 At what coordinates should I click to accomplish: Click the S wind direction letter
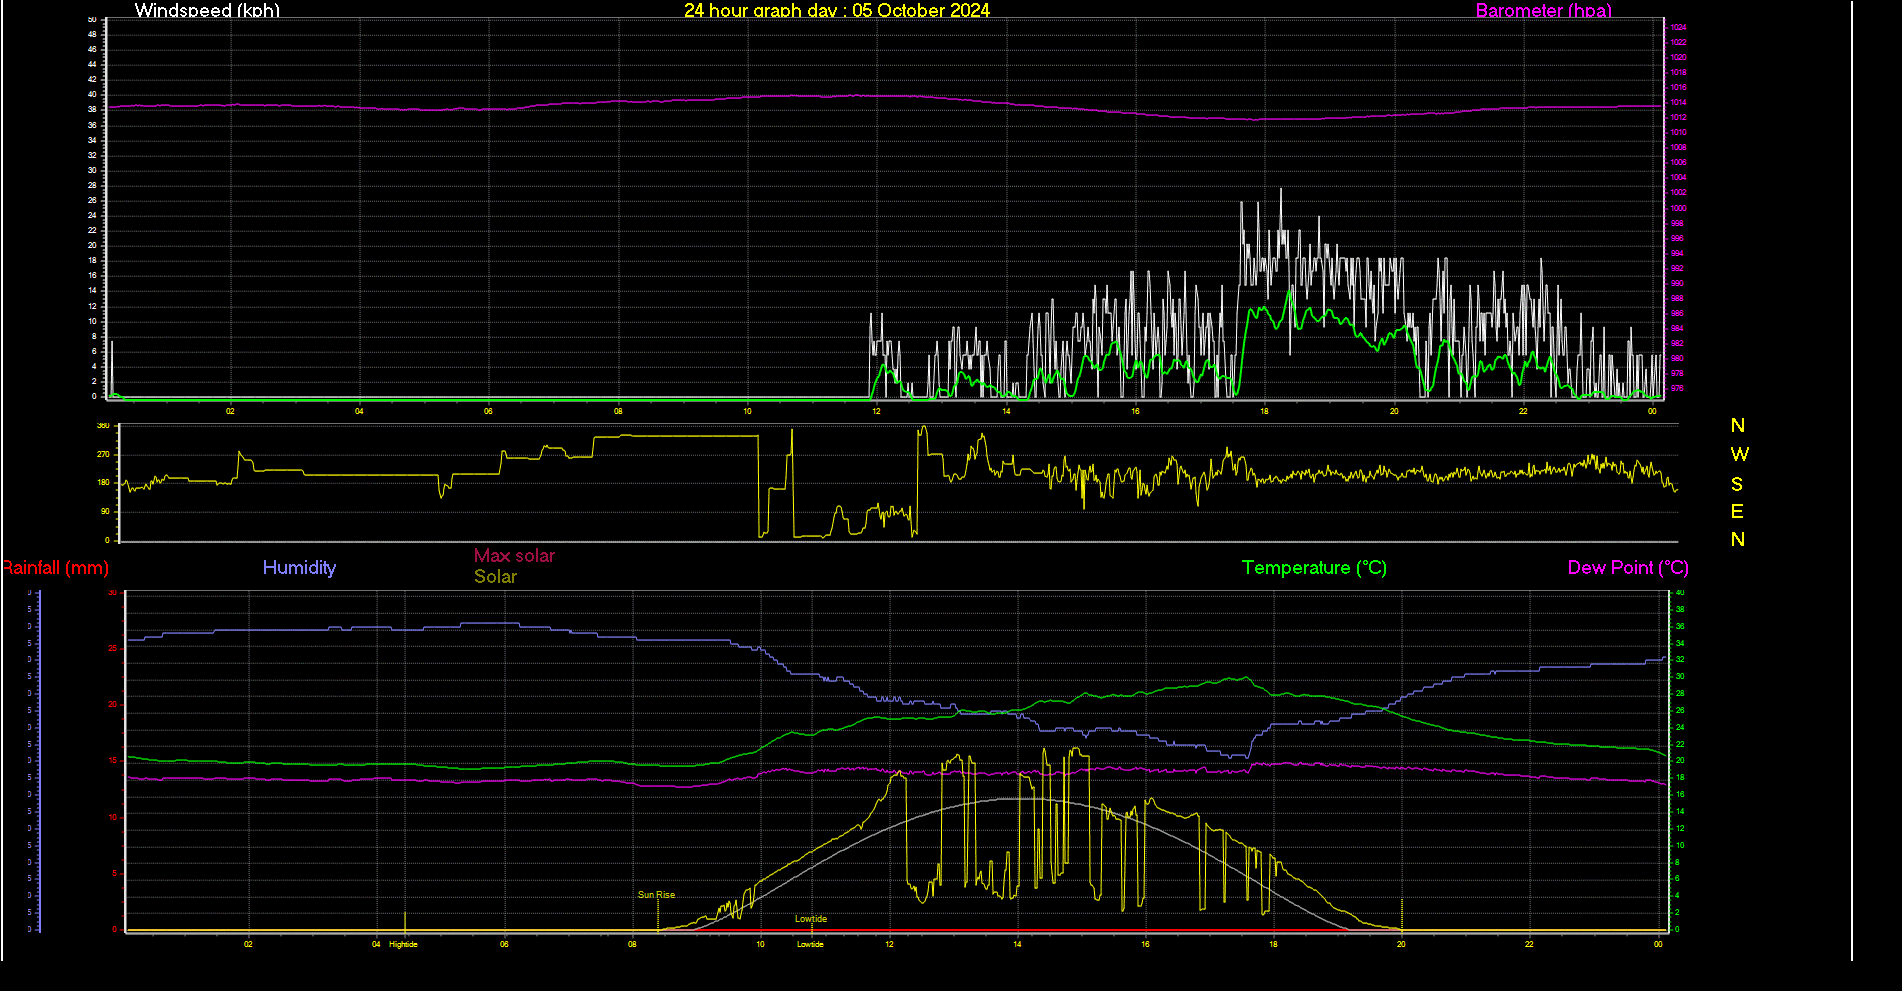(1737, 484)
